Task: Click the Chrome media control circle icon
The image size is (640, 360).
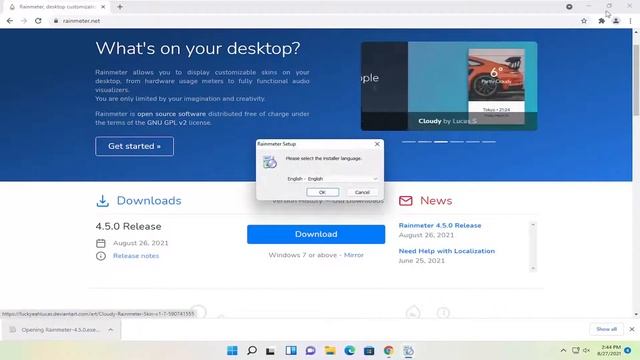Action: [569, 7]
